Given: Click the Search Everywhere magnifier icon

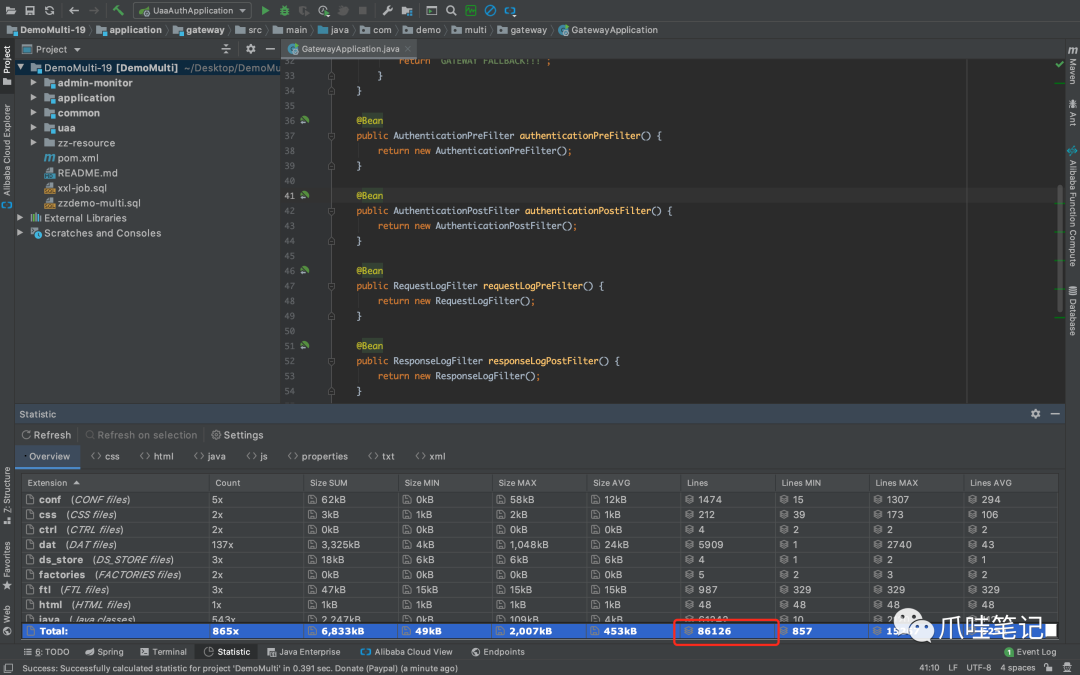Looking at the screenshot, I should click(451, 10).
